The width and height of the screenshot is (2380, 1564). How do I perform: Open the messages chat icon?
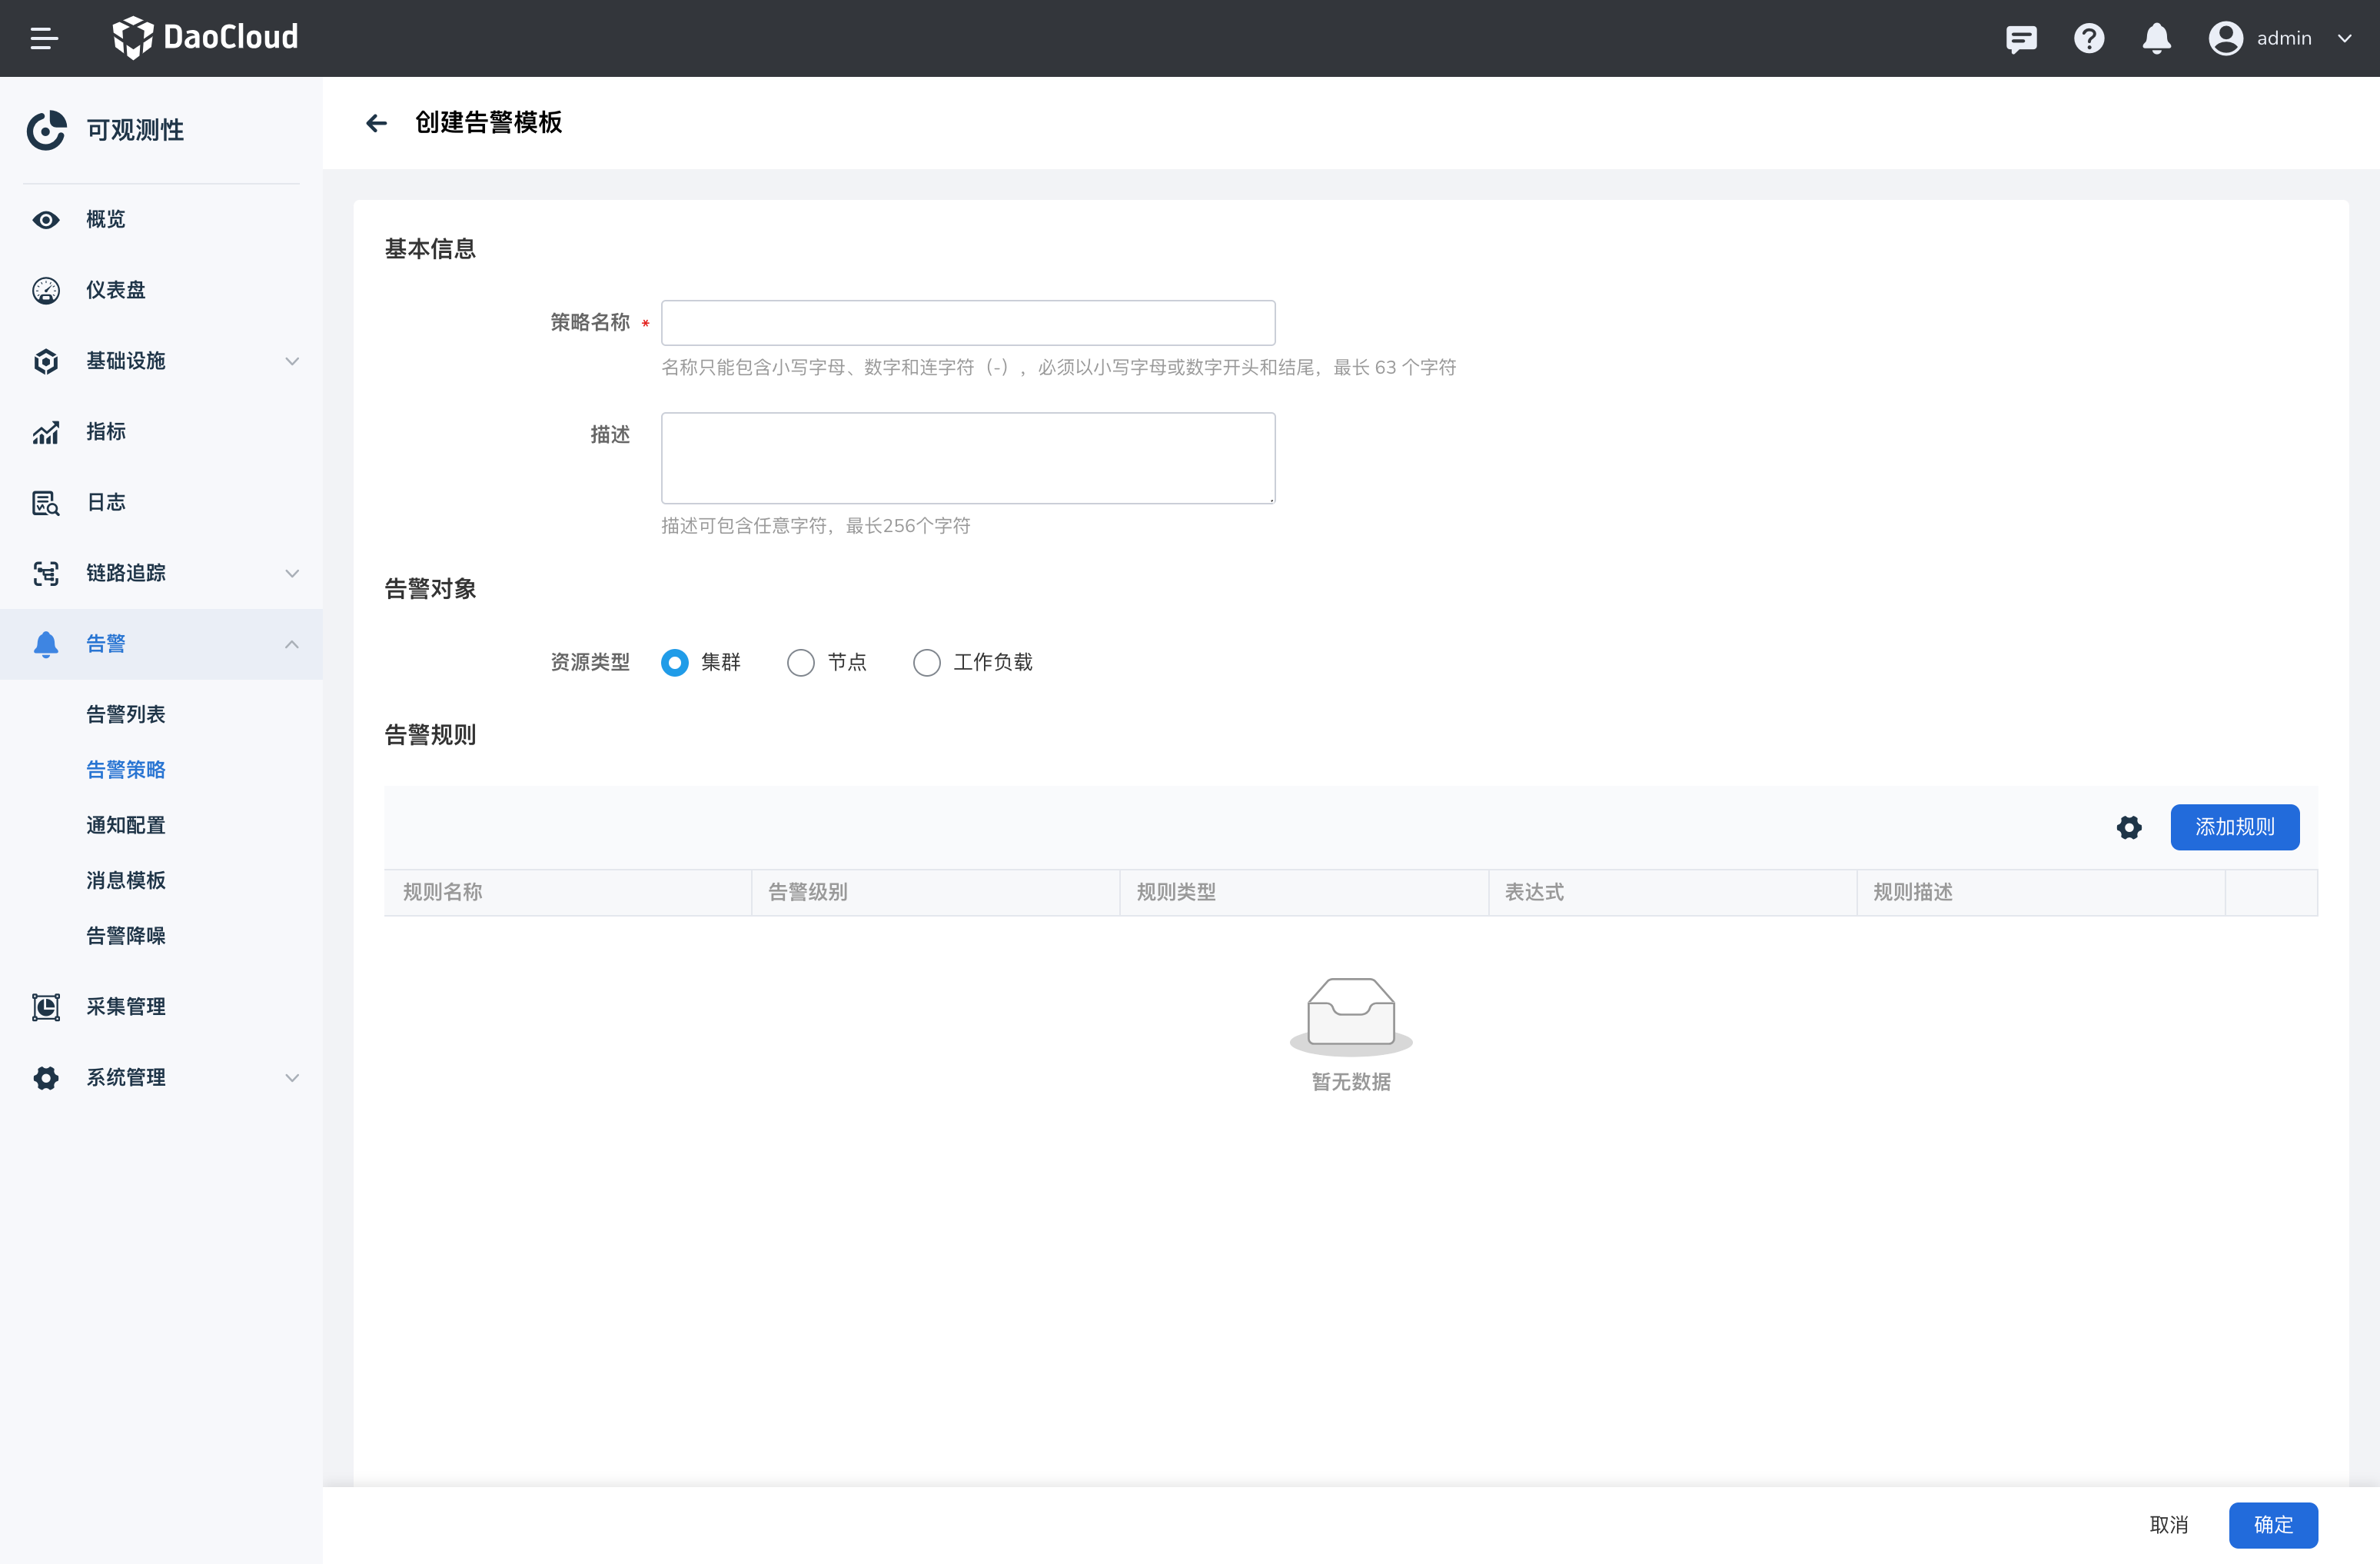2021,38
